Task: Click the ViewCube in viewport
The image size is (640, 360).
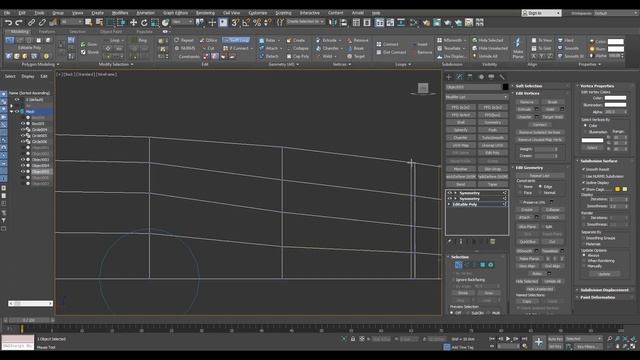Action: coord(423,88)
